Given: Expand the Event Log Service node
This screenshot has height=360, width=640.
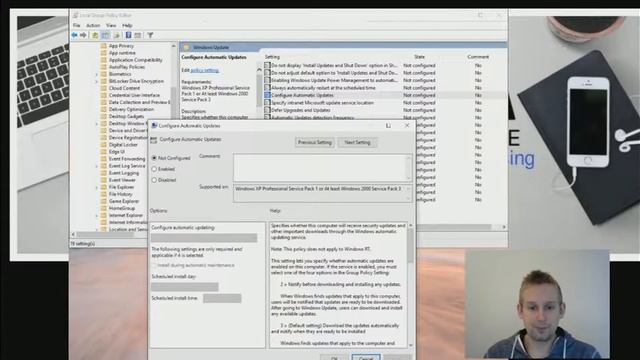Looking at the screenshot, I should click(97, 166).
